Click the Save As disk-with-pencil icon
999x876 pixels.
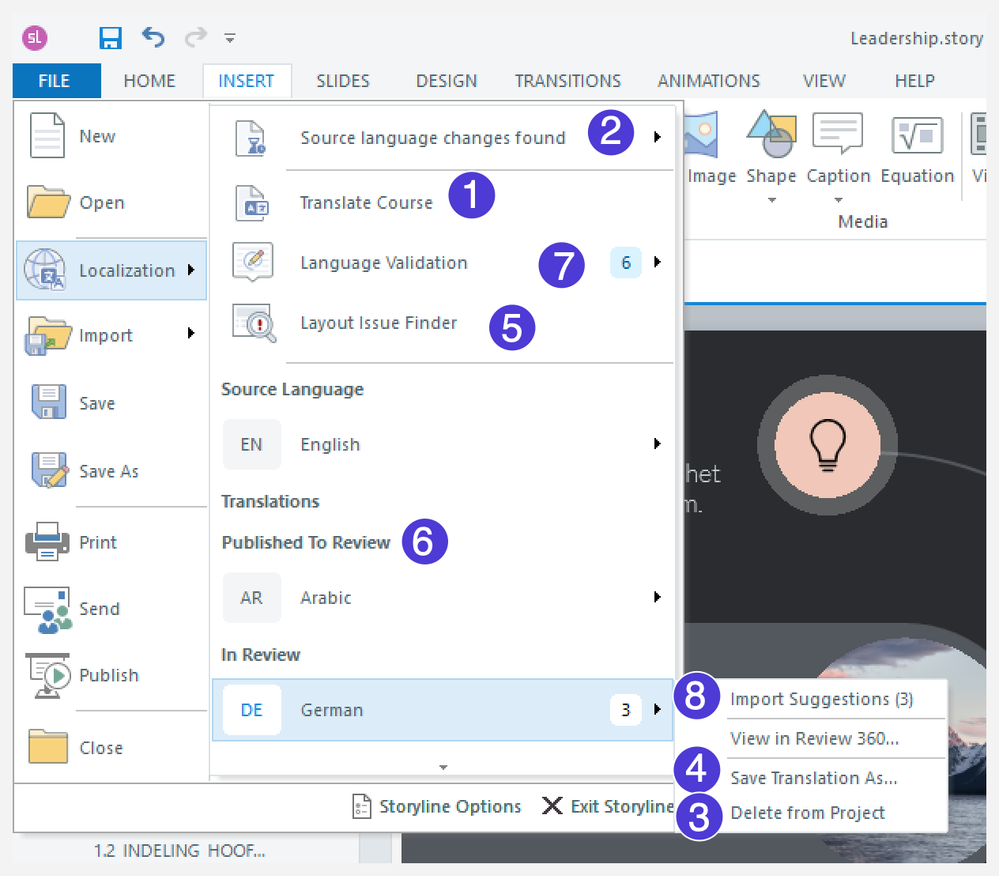coord(49,470)
